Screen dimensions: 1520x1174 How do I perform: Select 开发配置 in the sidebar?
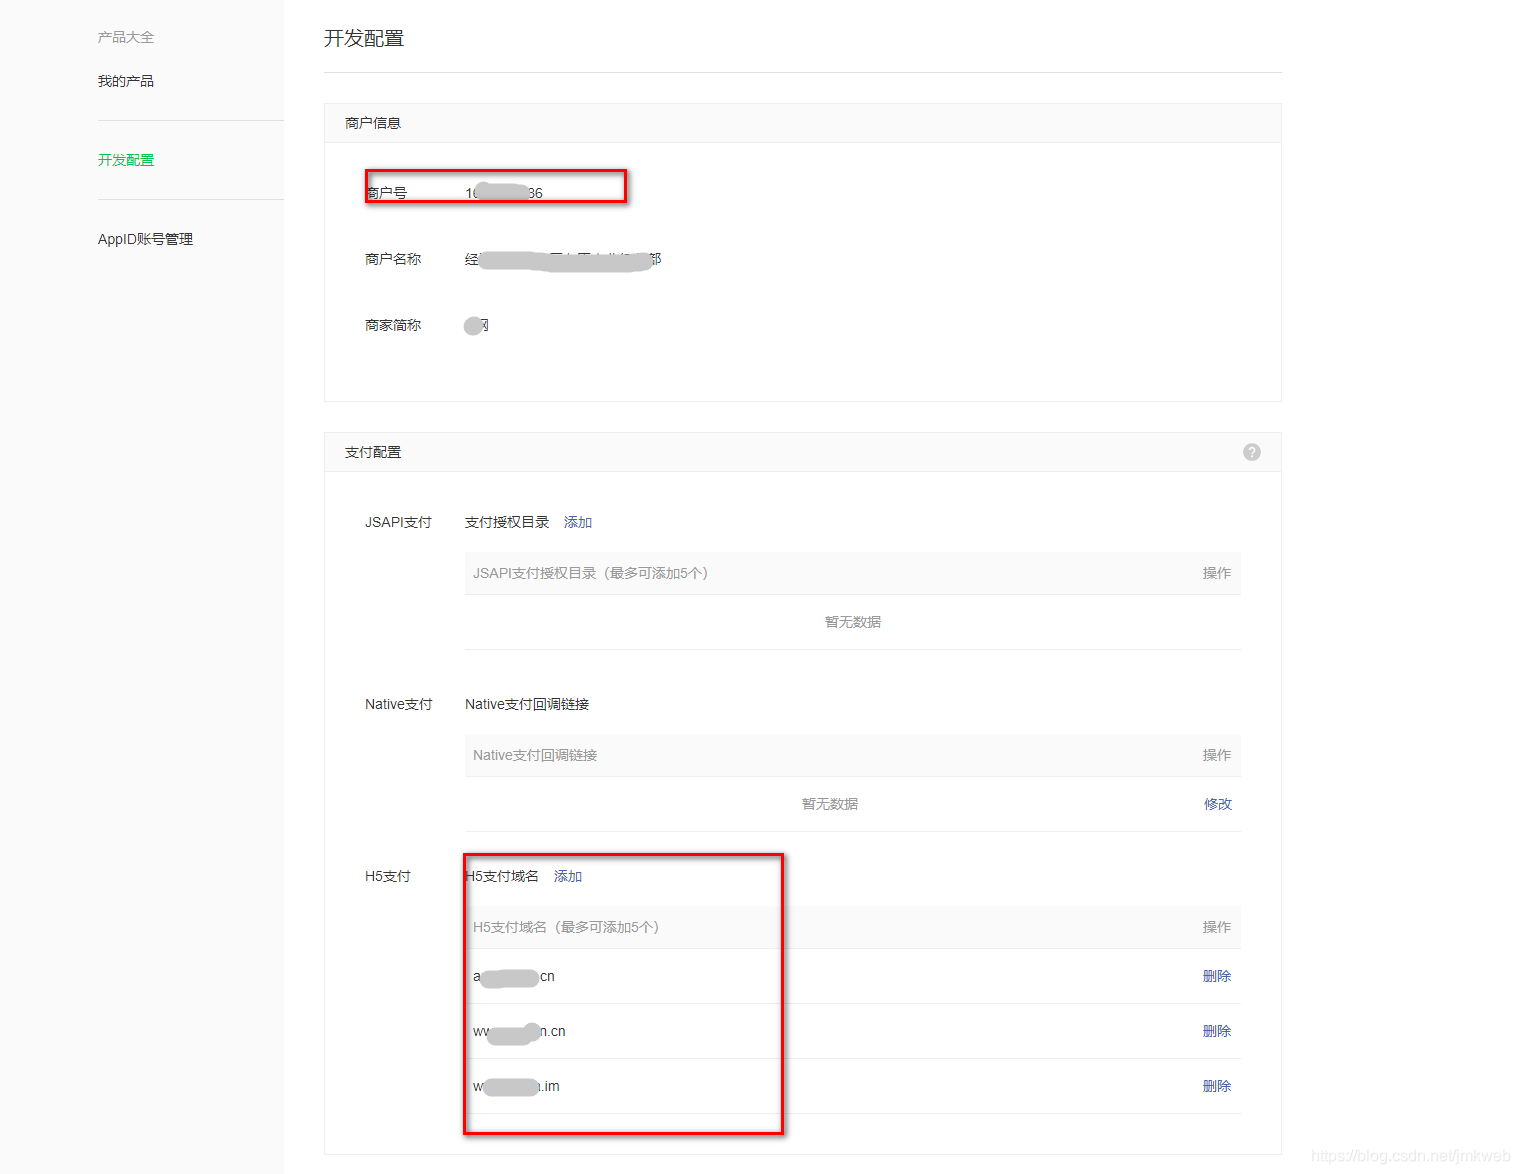126,160
